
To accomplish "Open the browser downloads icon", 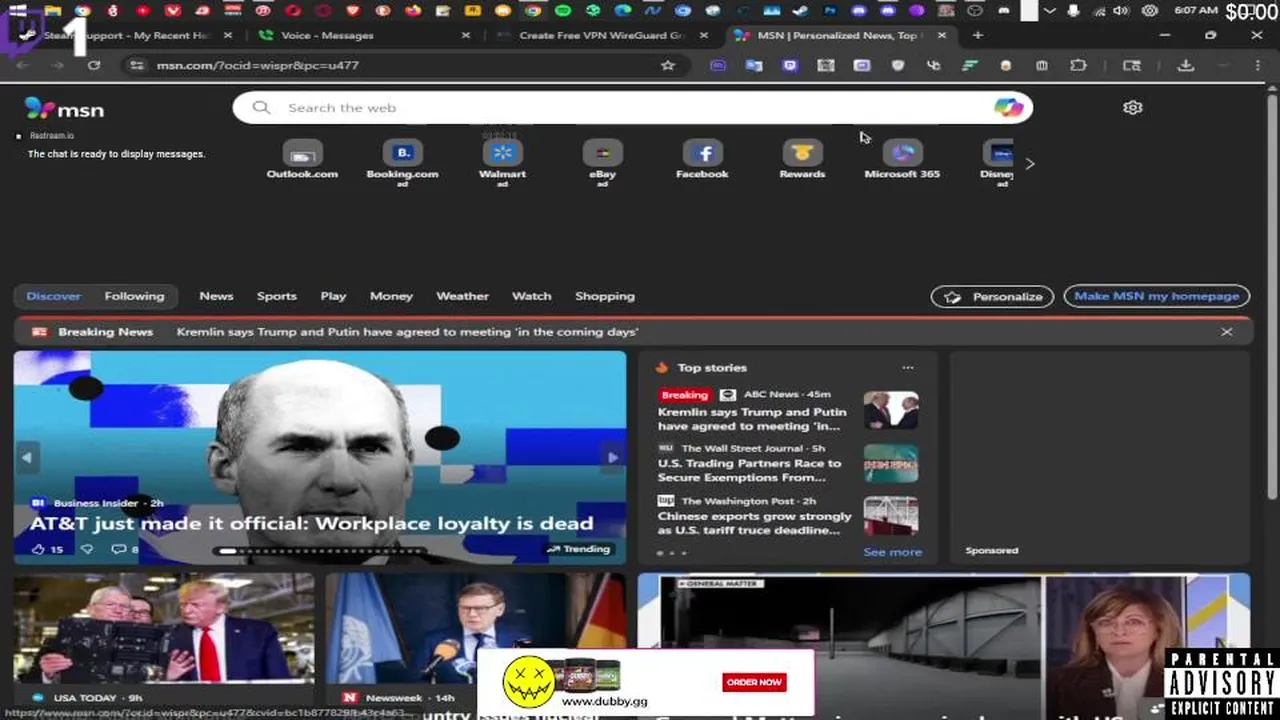I will pyautogui.click(x=1186, y=65).
